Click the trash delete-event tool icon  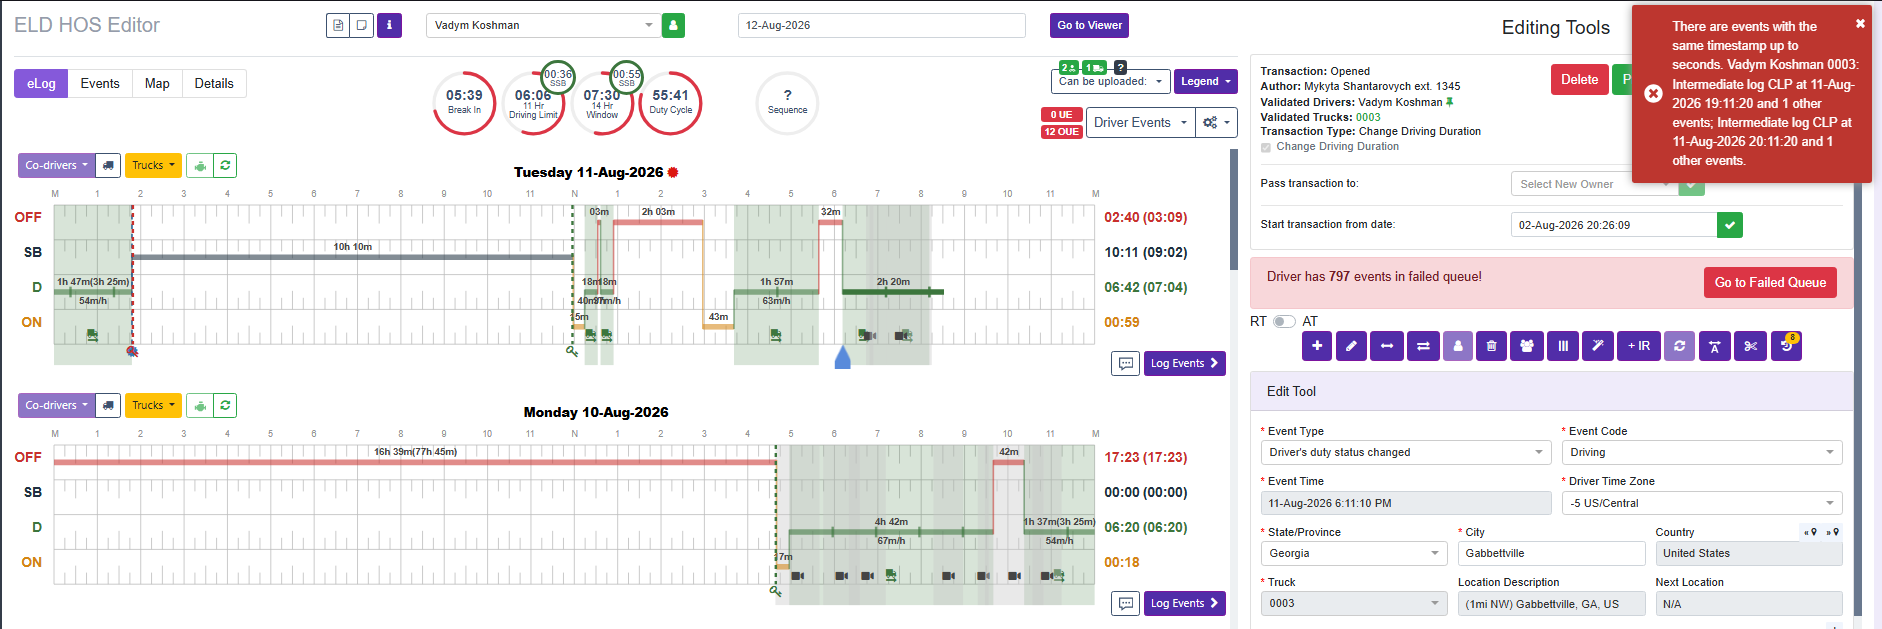(1491, 346)
